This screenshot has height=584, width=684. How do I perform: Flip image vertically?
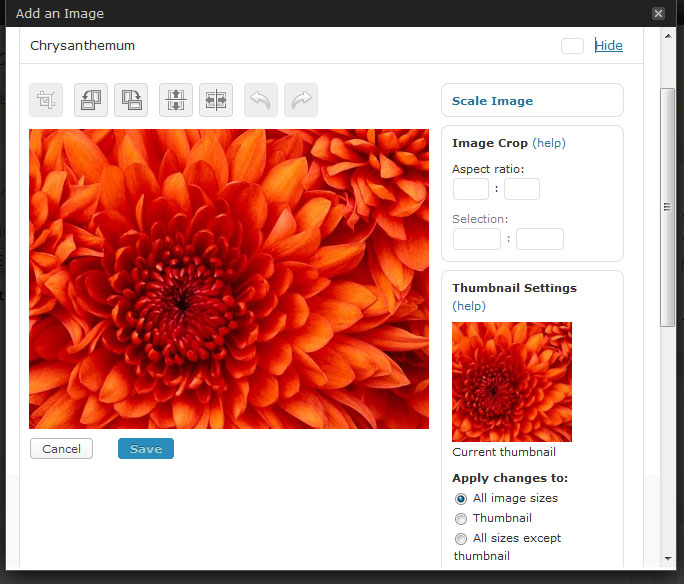(176, 100)
